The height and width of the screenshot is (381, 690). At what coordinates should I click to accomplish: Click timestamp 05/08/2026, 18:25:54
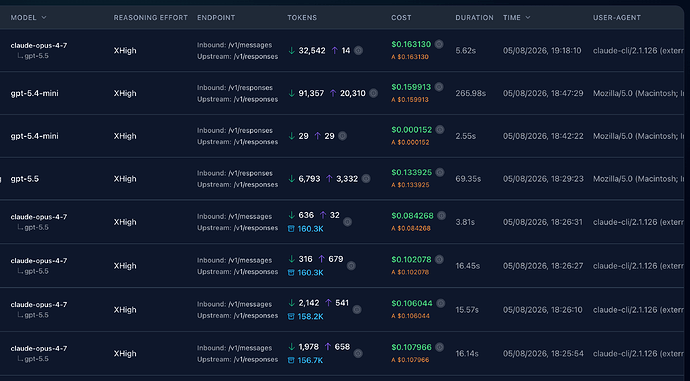click(x=543, y=353)
